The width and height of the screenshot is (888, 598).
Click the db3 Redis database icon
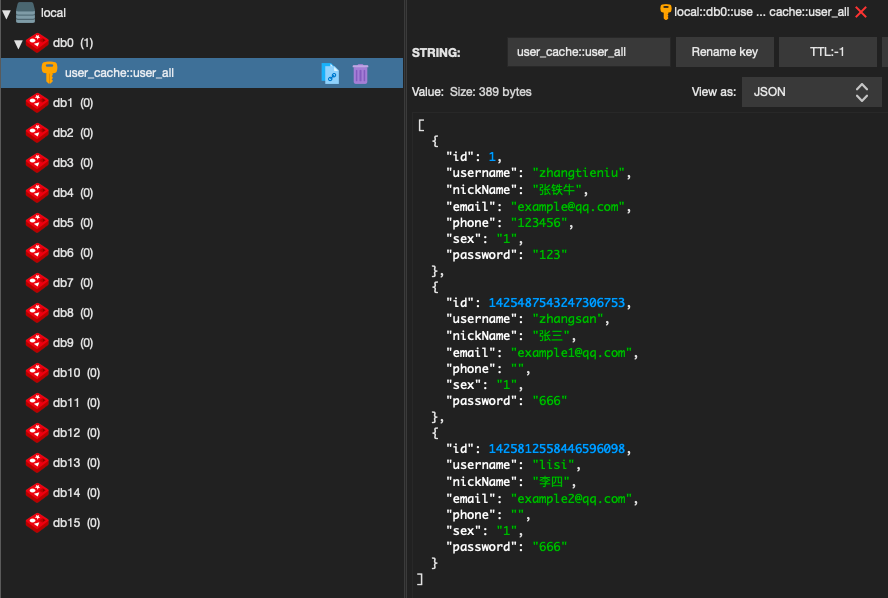pyautogui.click(x=37, y=163)
